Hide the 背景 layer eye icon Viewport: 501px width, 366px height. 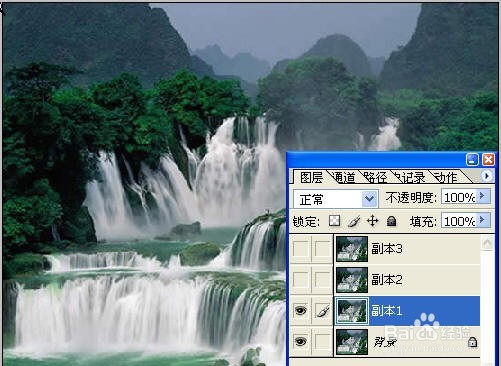click(x=300, y=341)
